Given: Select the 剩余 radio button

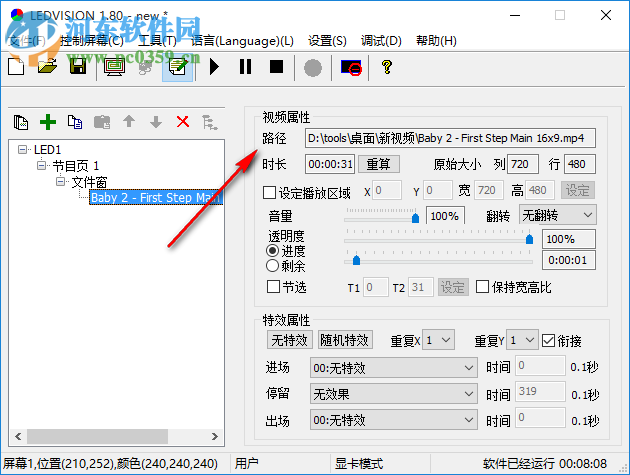Looking at the screenshot, I should click(272, 266).
